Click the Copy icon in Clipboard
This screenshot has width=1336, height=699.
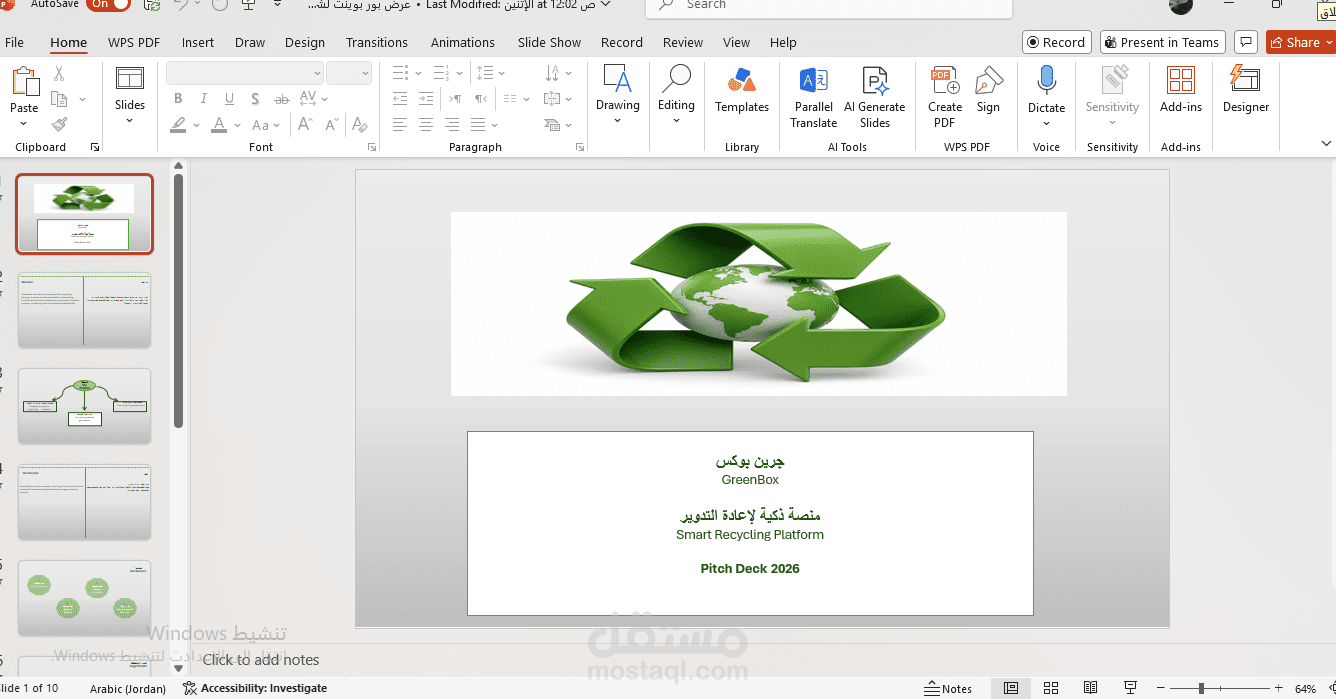59,99
